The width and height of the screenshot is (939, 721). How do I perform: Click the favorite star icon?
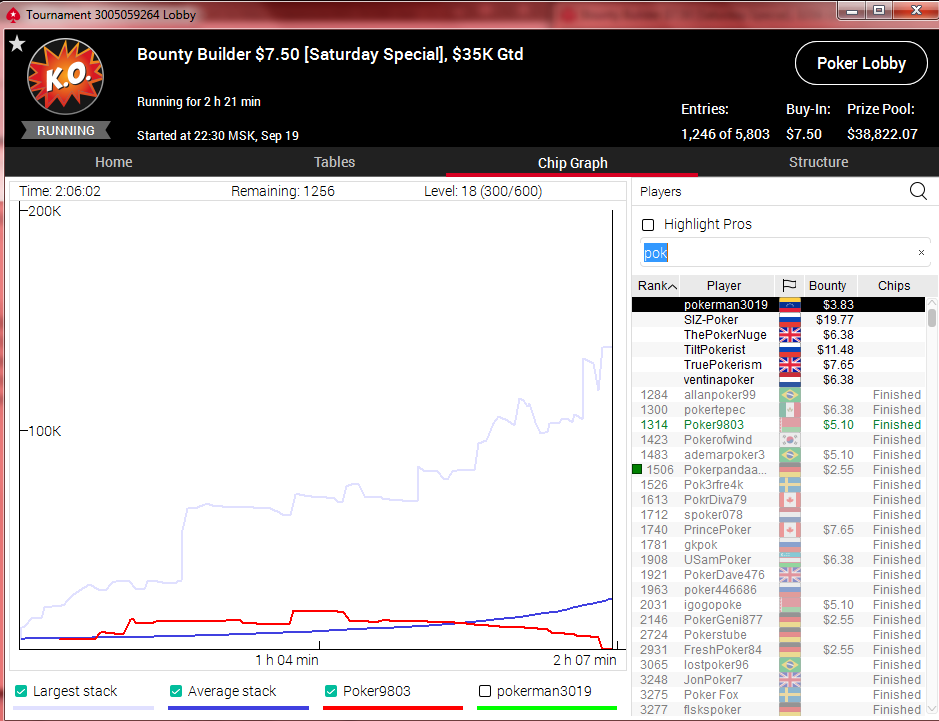[x=17, y=43]
